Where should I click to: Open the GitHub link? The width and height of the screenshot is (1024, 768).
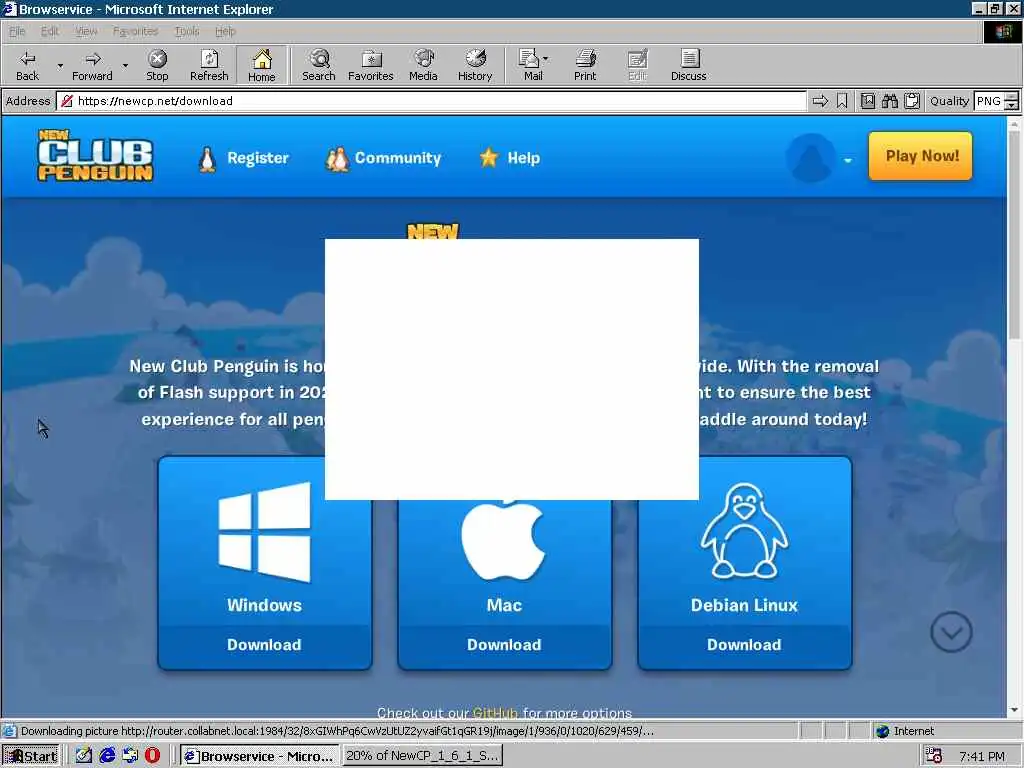[495, 712]
